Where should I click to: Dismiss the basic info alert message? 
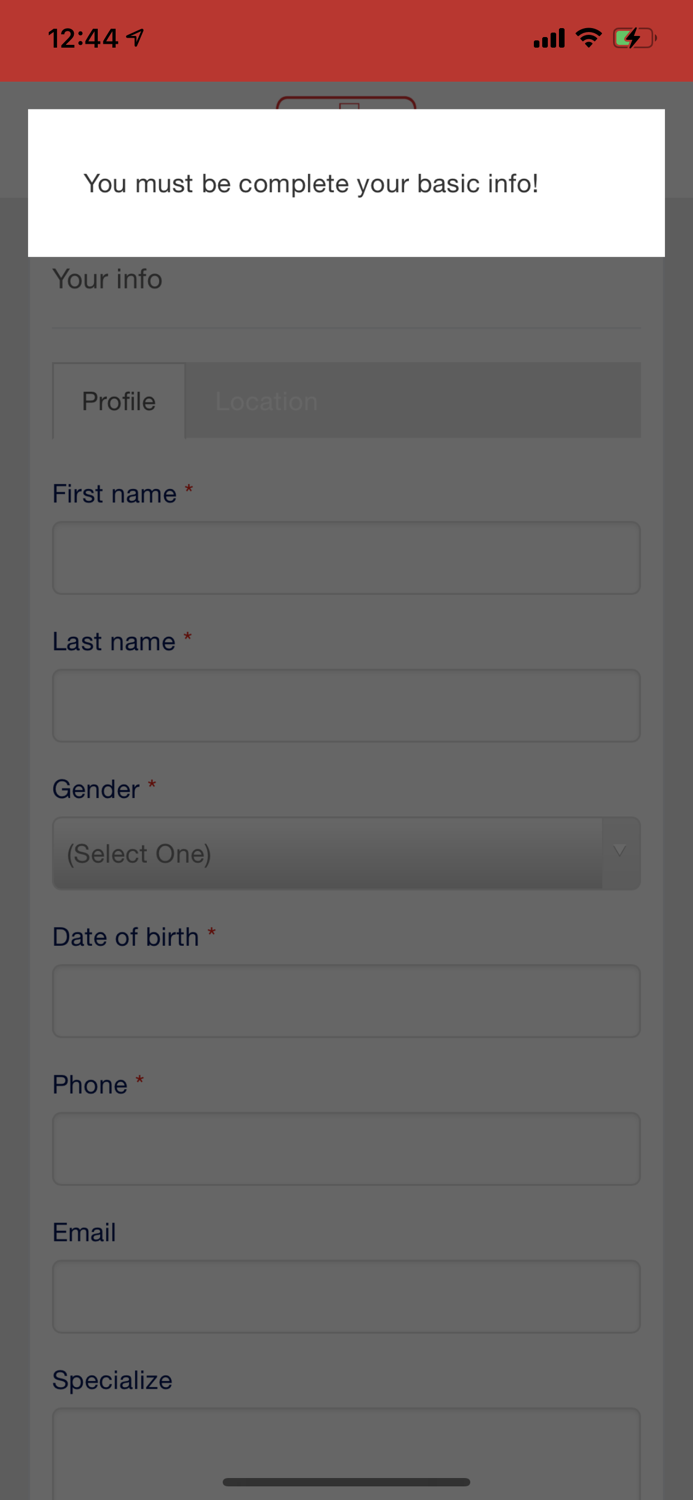coord(346,184)
